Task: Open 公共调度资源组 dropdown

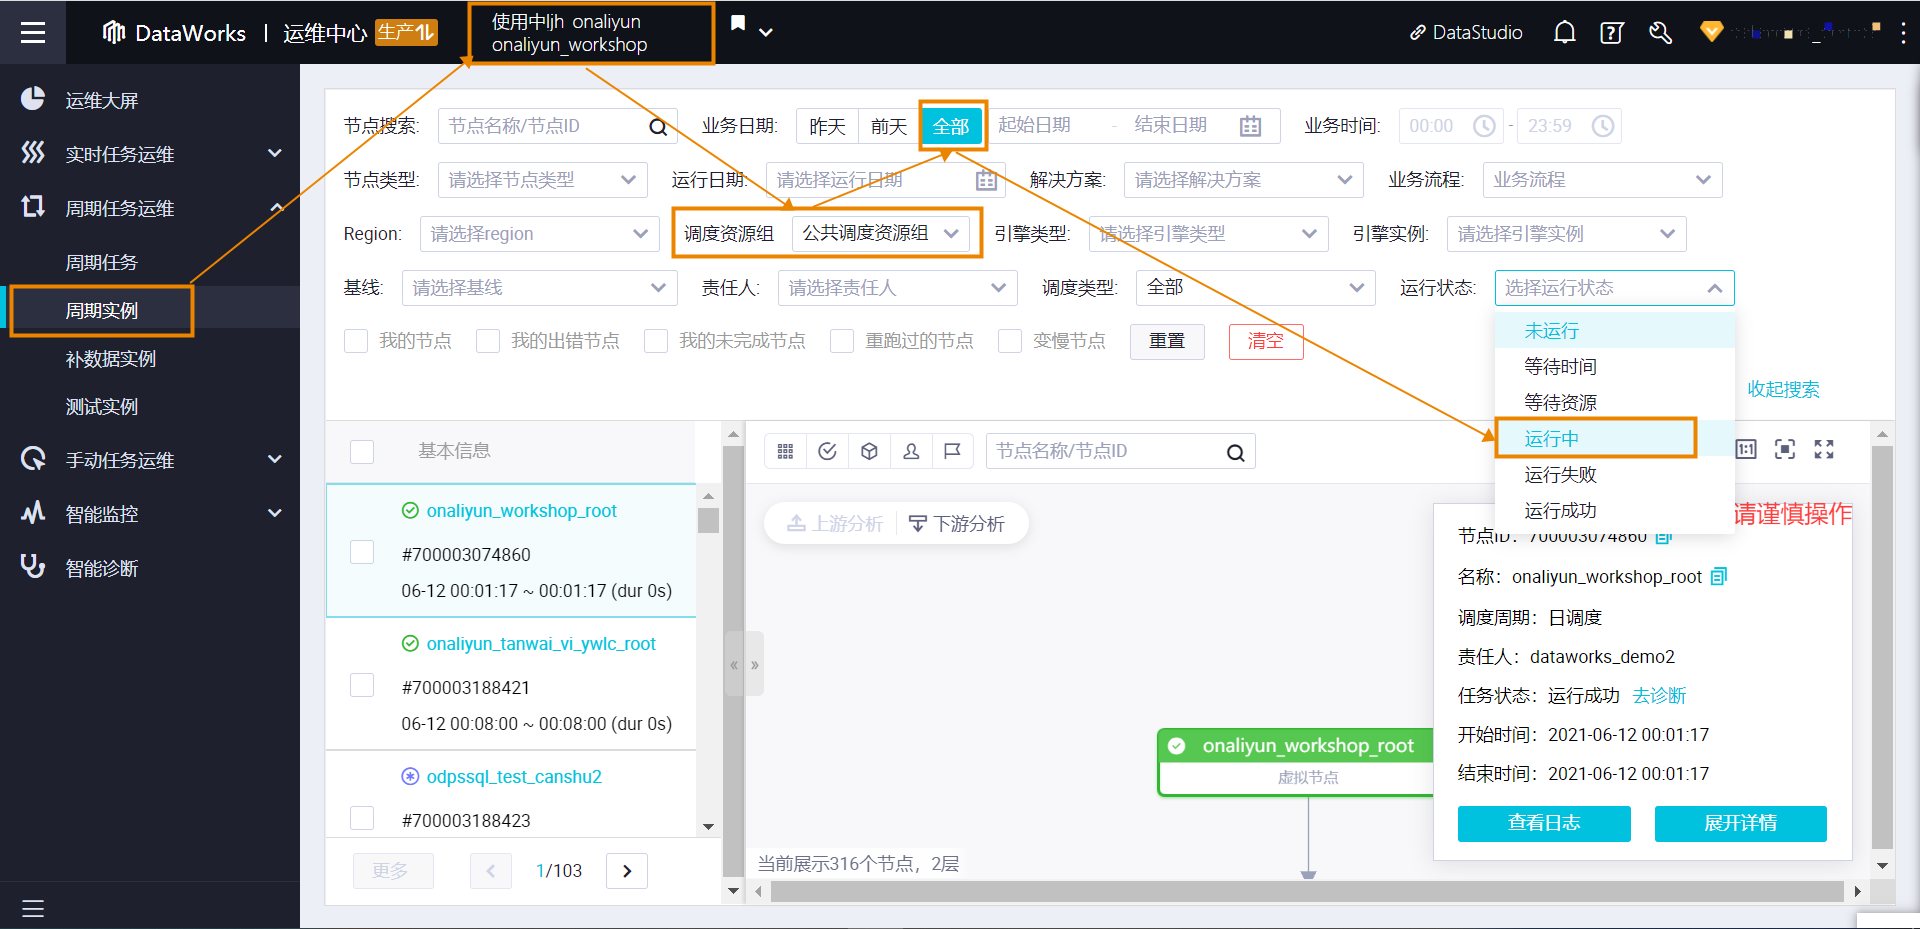Action: [x=880, y=233]
